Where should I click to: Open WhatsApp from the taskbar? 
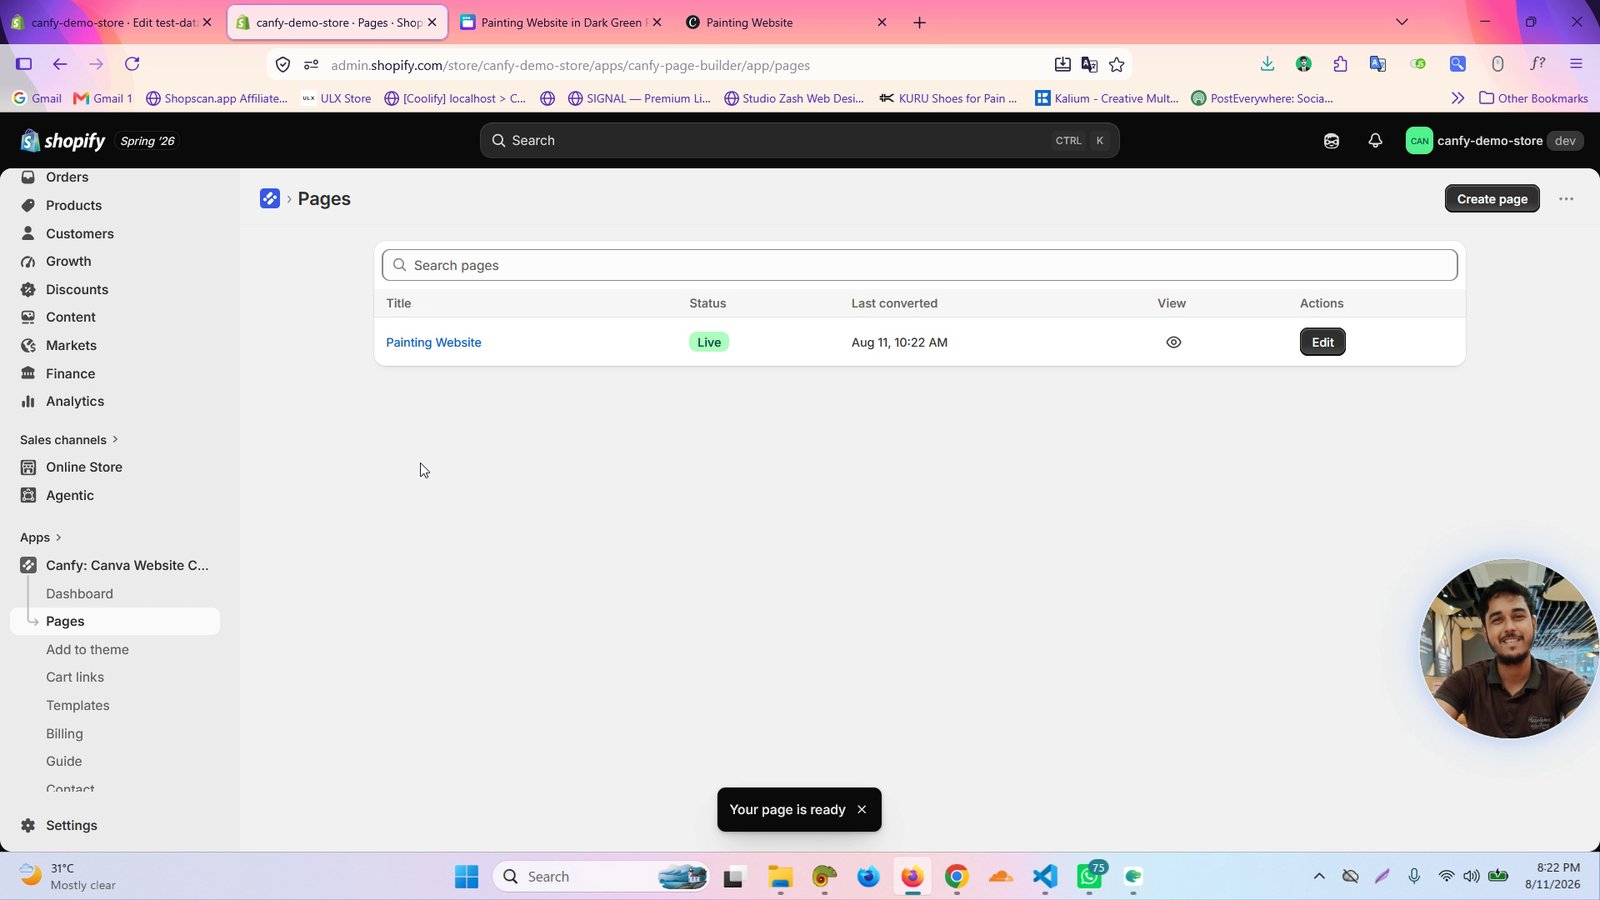[1090, 876]
